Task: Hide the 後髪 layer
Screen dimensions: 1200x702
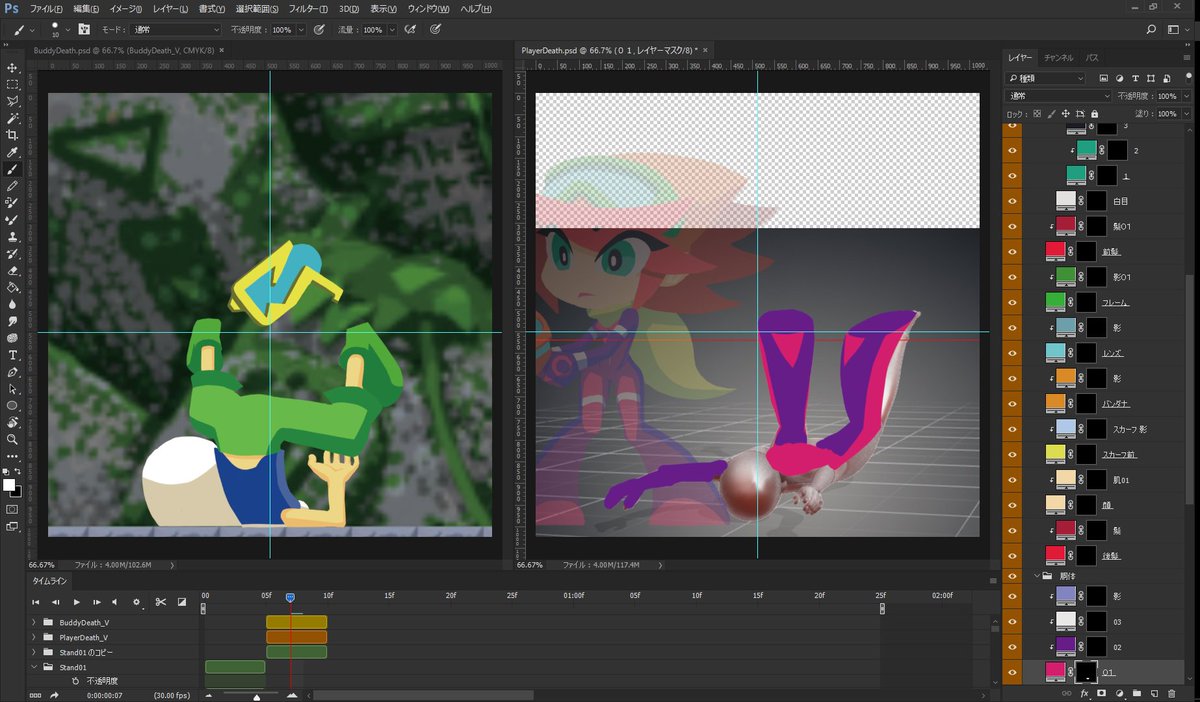Action: (x=1012, y=554)
